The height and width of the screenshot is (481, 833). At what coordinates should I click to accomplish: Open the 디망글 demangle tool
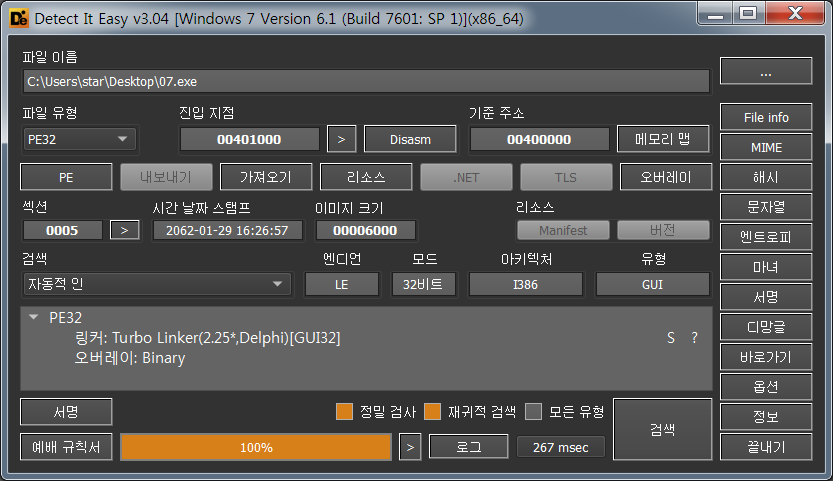tap(766, 327)
